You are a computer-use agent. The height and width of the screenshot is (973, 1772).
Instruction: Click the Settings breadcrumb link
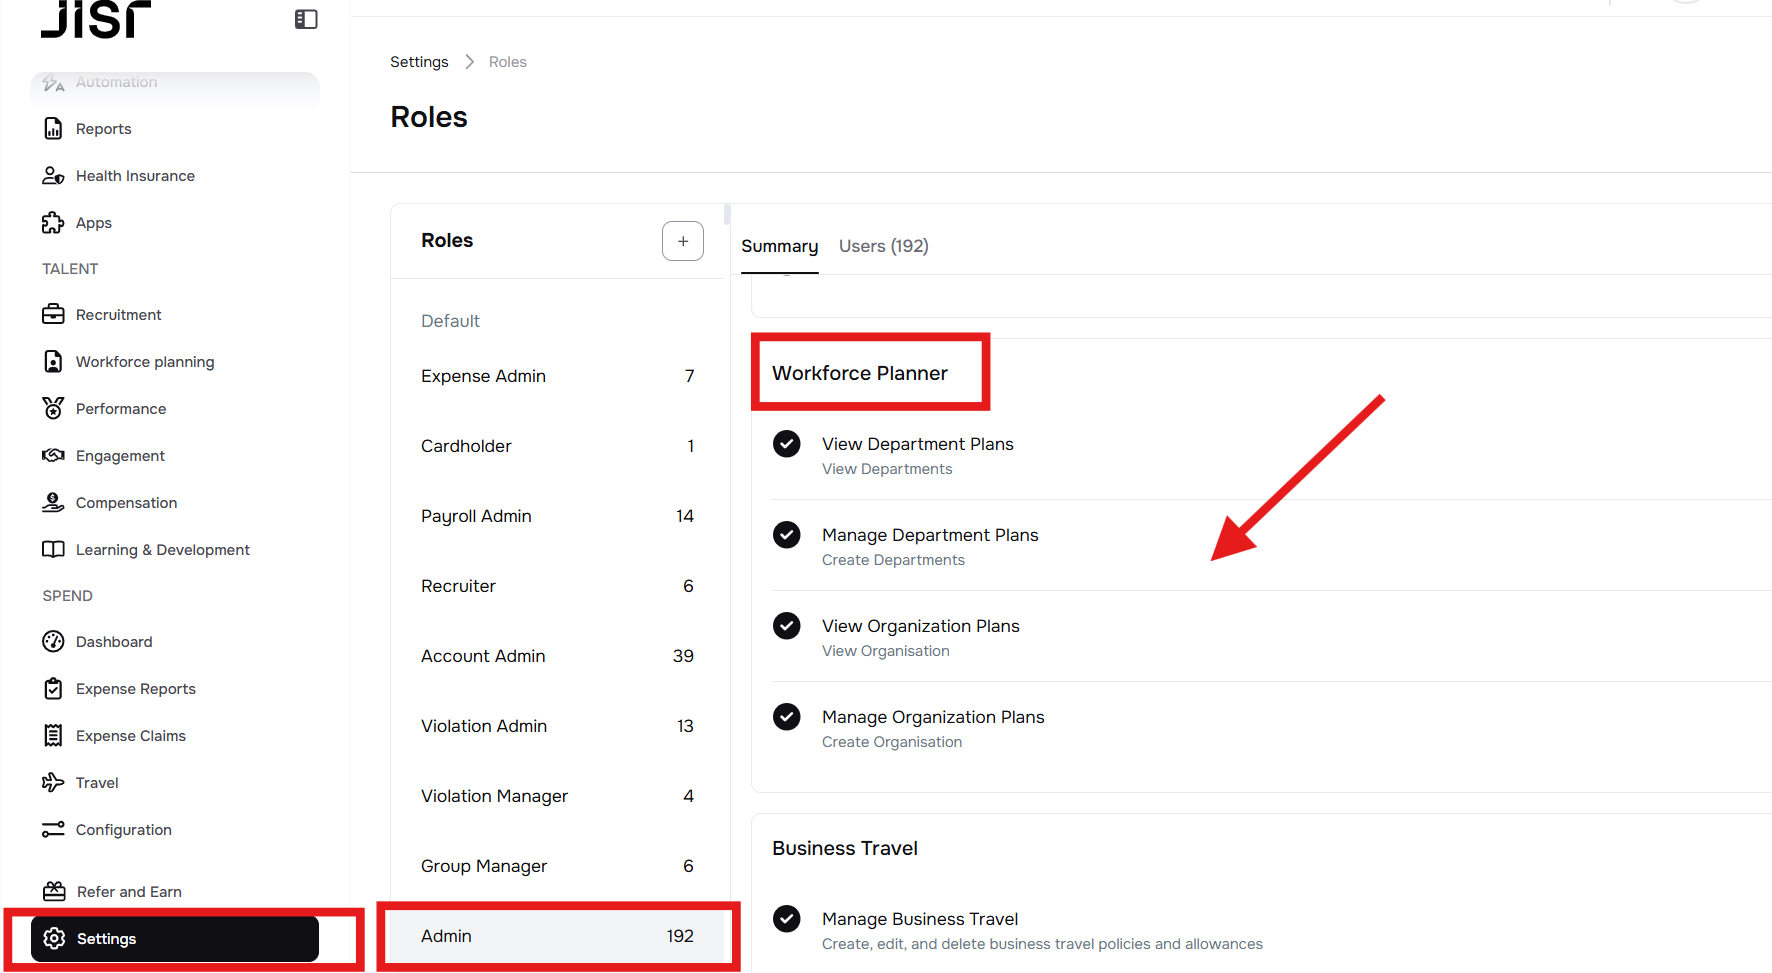tap(419, 62)
